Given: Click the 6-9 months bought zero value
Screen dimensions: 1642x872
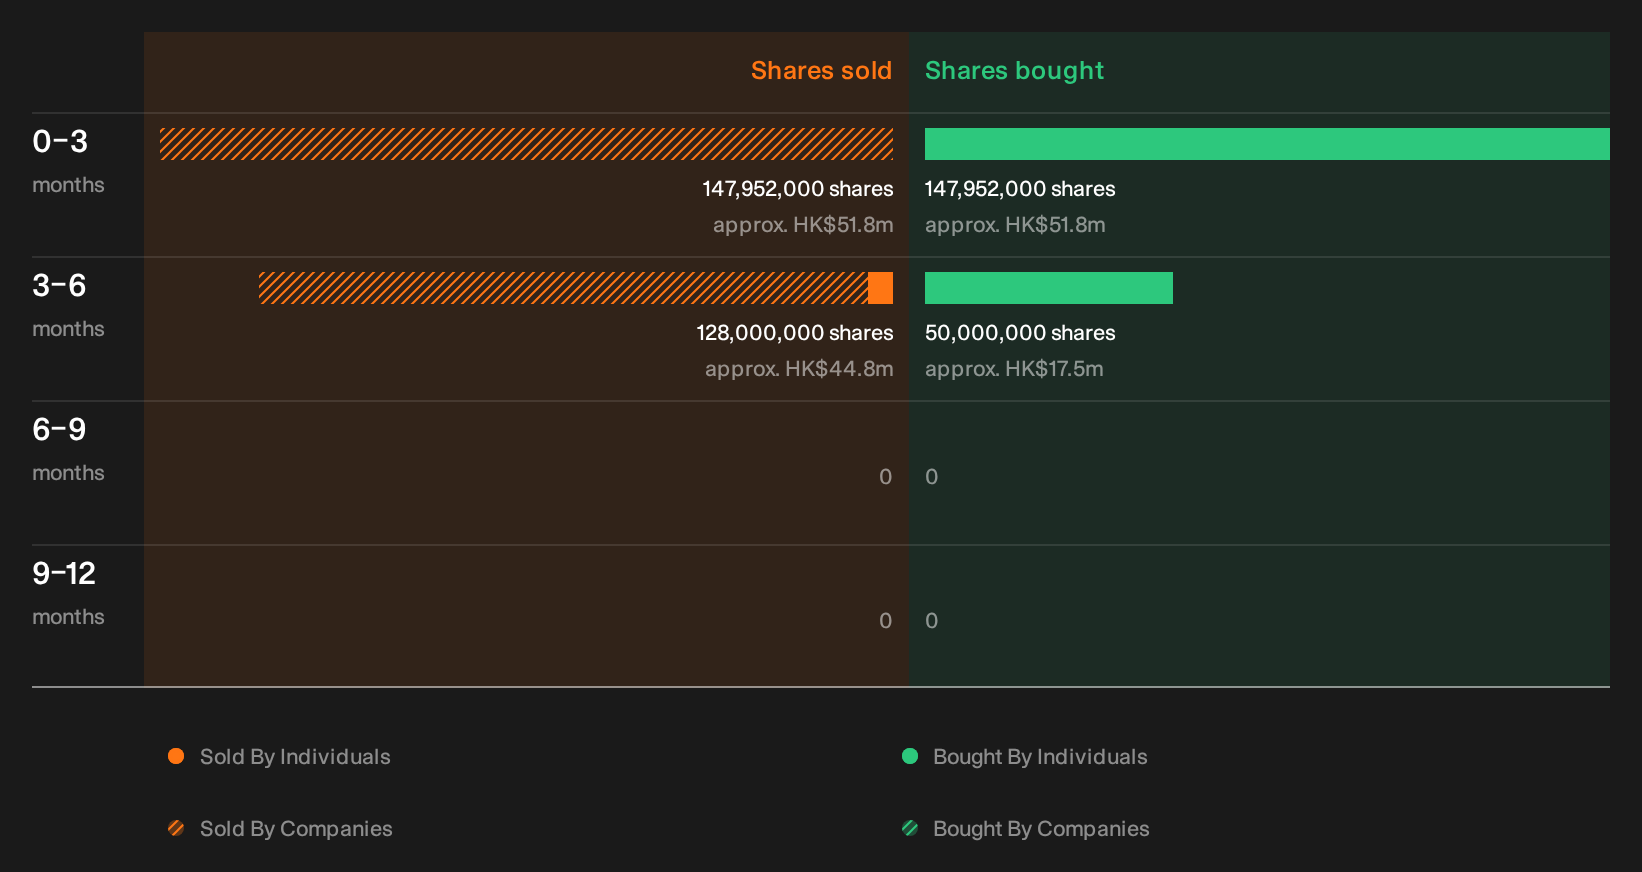Looking at the screenshot, I should 932,477.
